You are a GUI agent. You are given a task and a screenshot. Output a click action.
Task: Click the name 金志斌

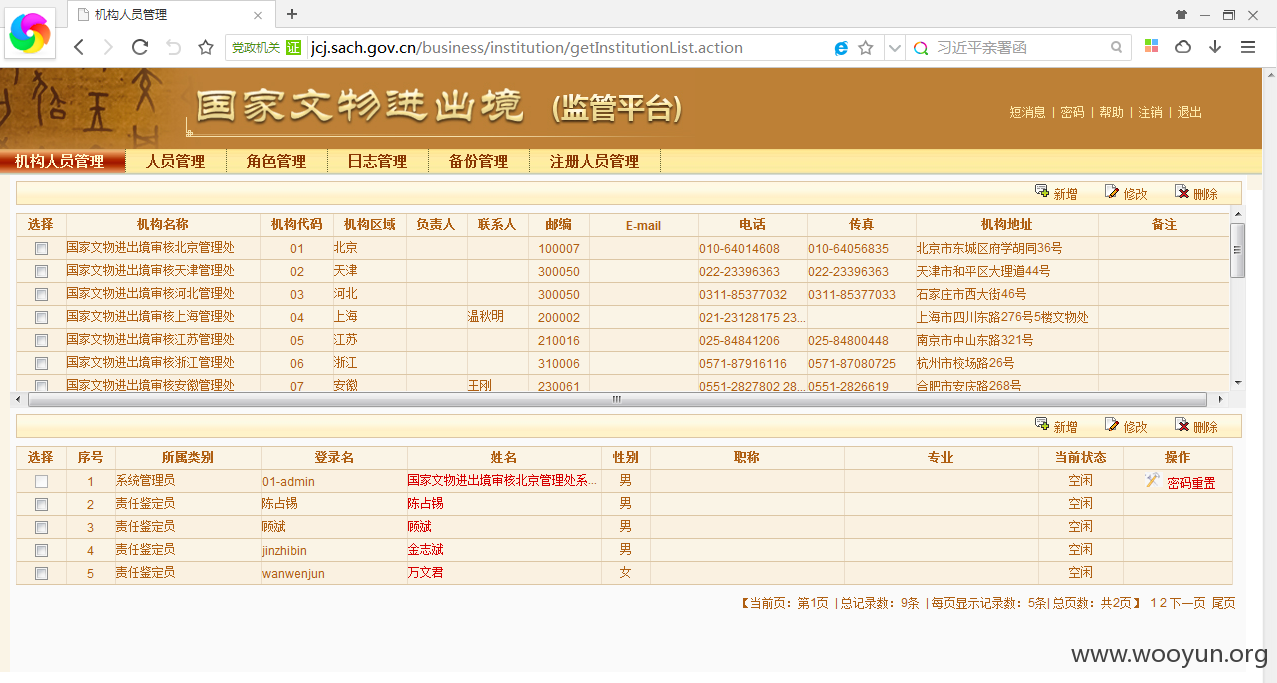coord(425,550)
